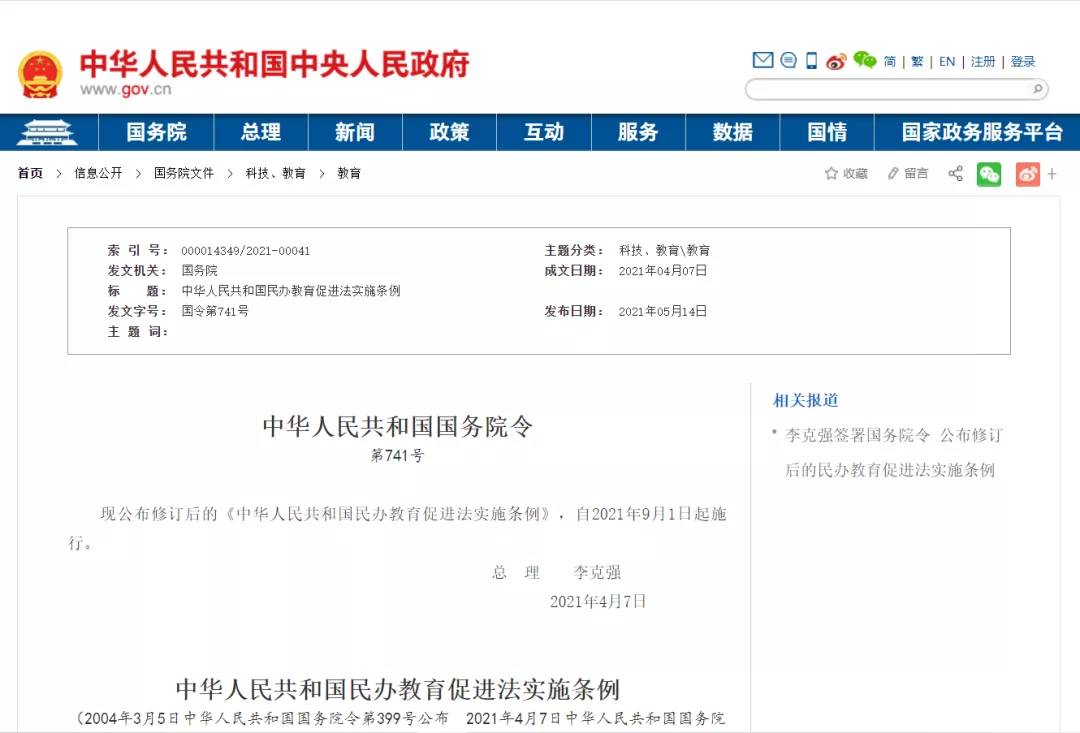
Task: Switch to traditional Chinese 繁
Action: coord(917,62)
